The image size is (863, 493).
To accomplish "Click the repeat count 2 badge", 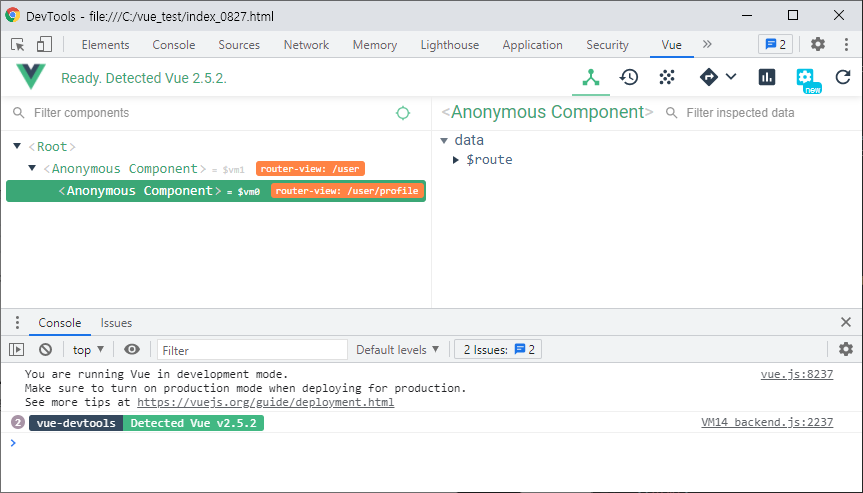I will coord(18,423).
